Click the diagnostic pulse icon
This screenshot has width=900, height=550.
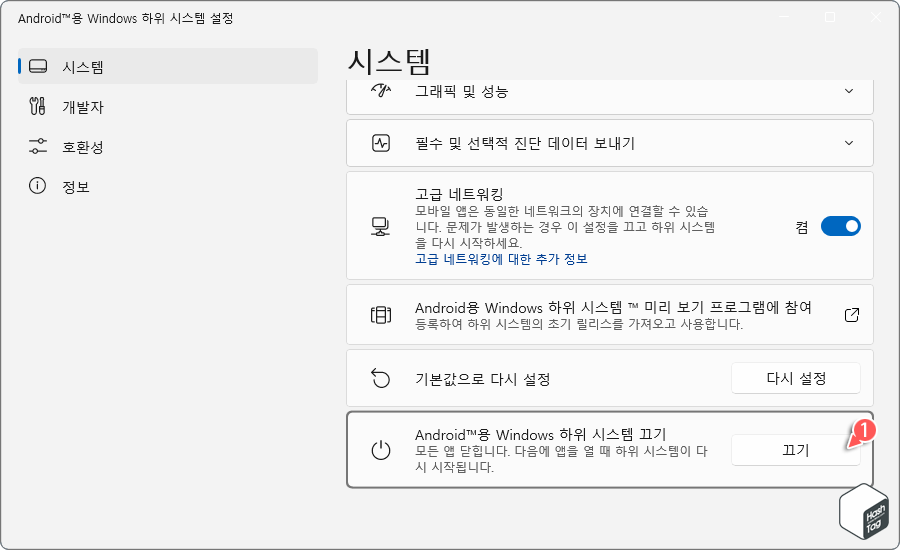click(381, 143)
